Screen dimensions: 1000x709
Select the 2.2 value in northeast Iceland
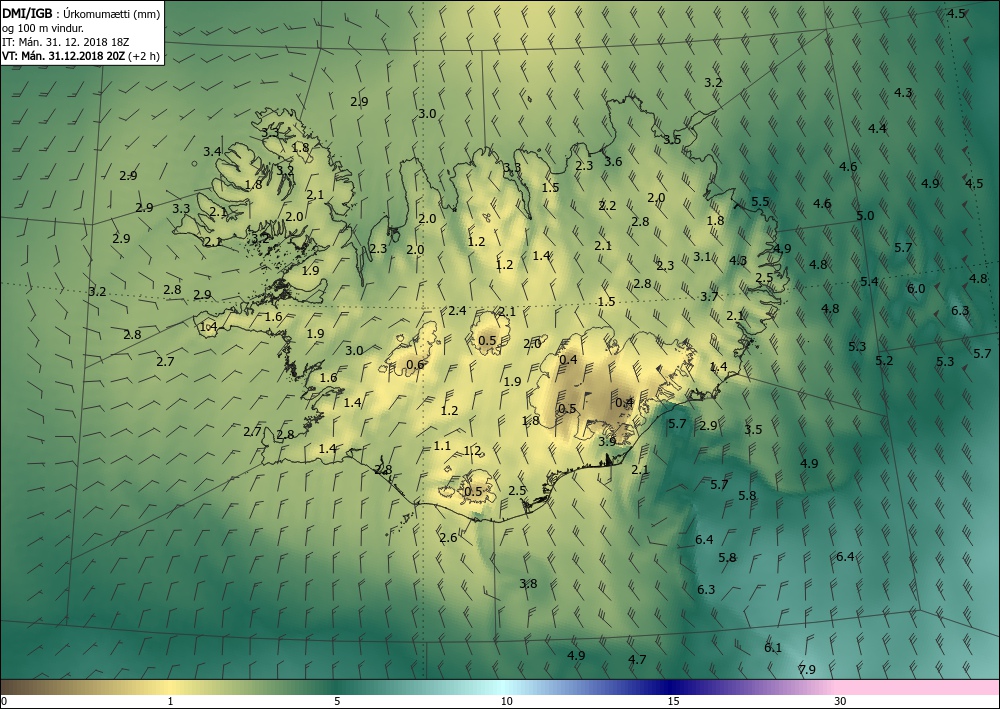tap(607, 205)
